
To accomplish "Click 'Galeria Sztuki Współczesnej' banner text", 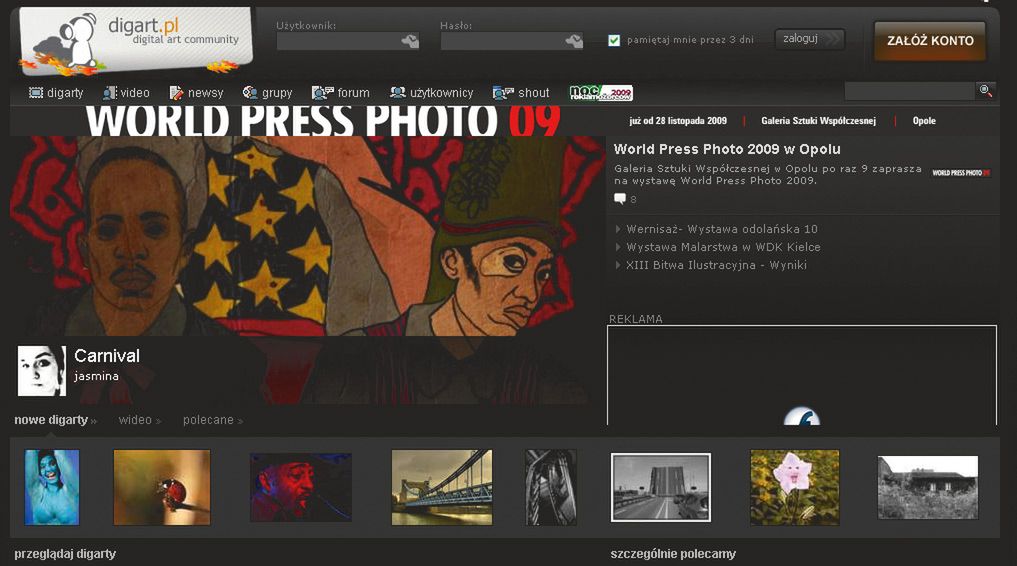I will [819, 121].
